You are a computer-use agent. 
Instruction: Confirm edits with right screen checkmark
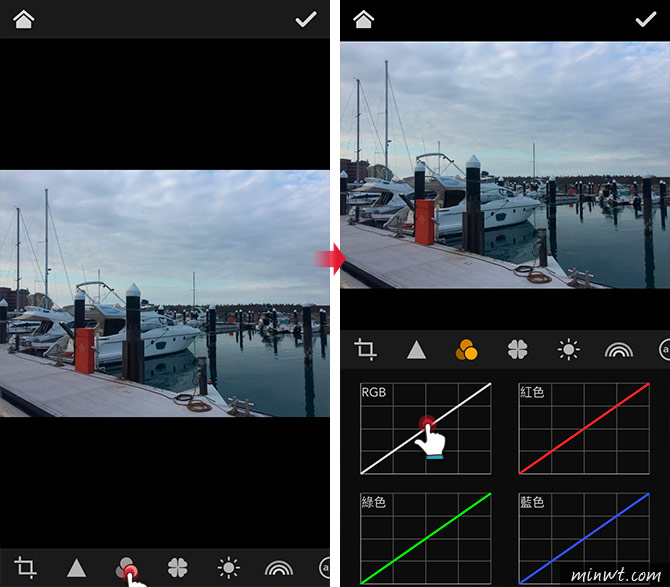pos(646,19)
